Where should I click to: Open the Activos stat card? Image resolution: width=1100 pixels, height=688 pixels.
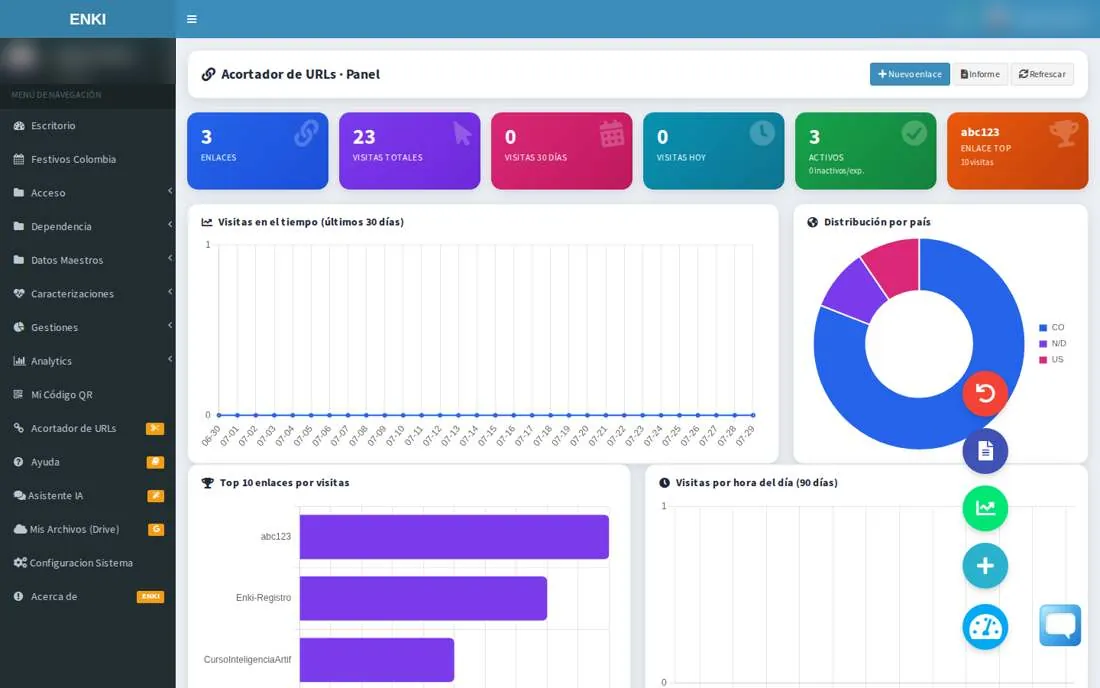coord(866,151)
